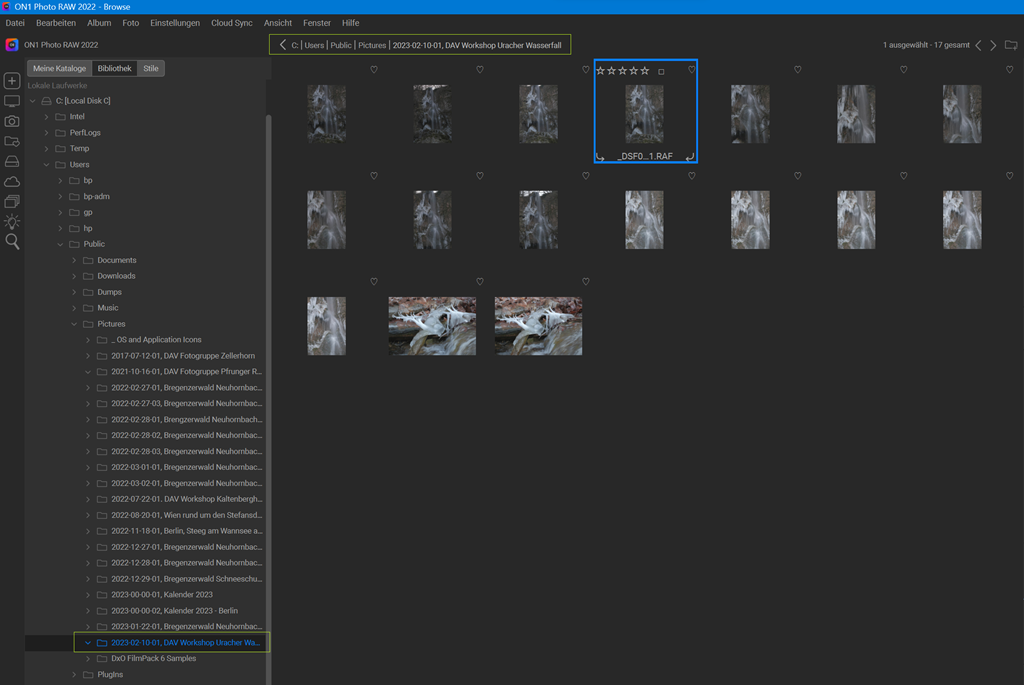1024x685 pixels.
Task: Toggle the color label square on selected photo
Action: (661, 72)
